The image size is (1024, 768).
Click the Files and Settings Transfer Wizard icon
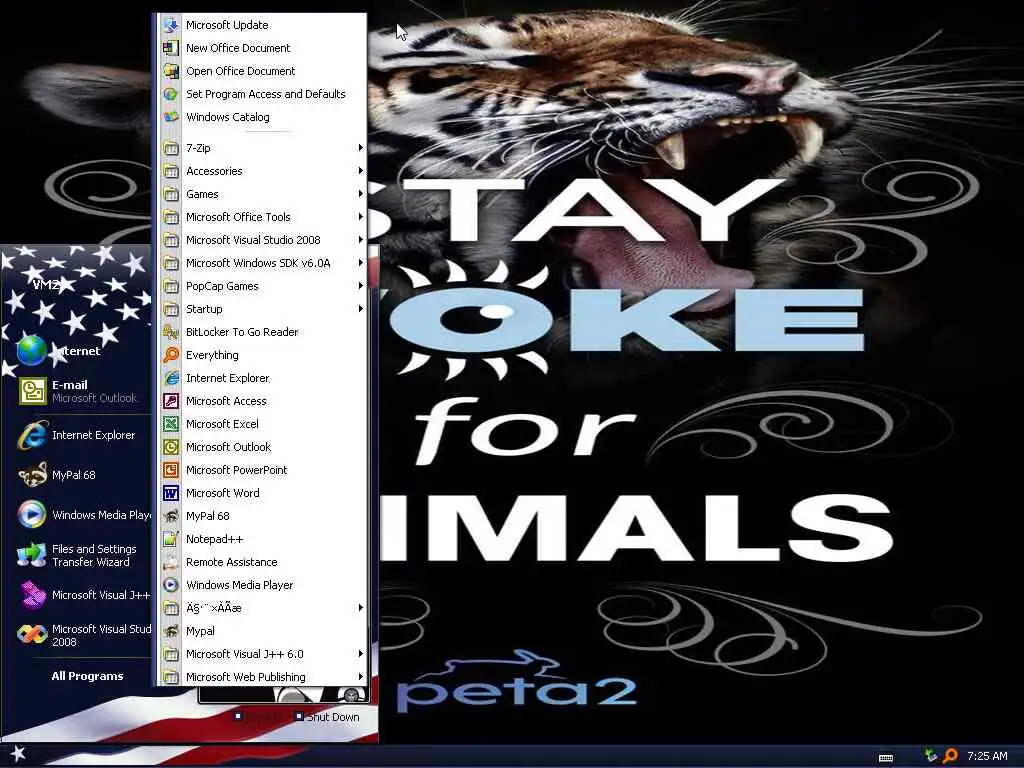tap(31, 555)
